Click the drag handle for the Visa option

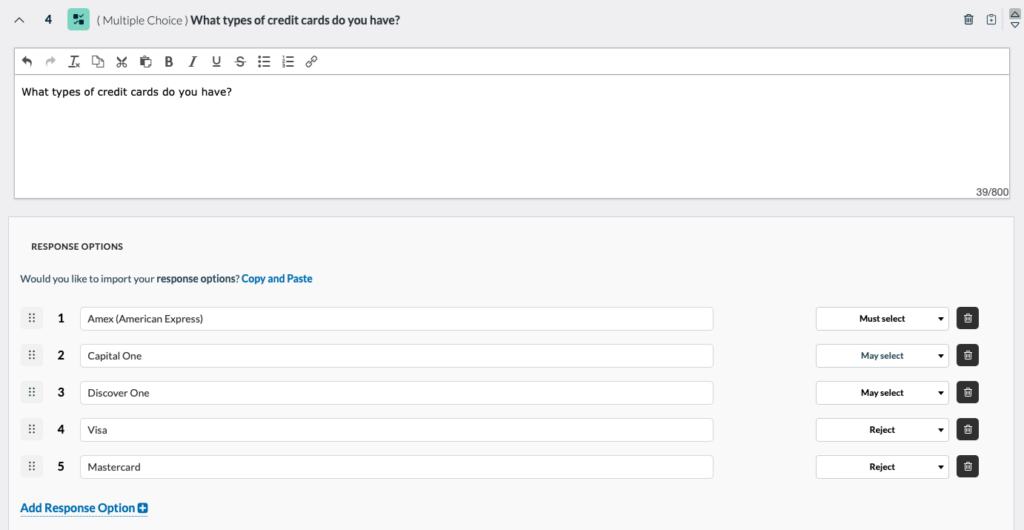(31, 429)
